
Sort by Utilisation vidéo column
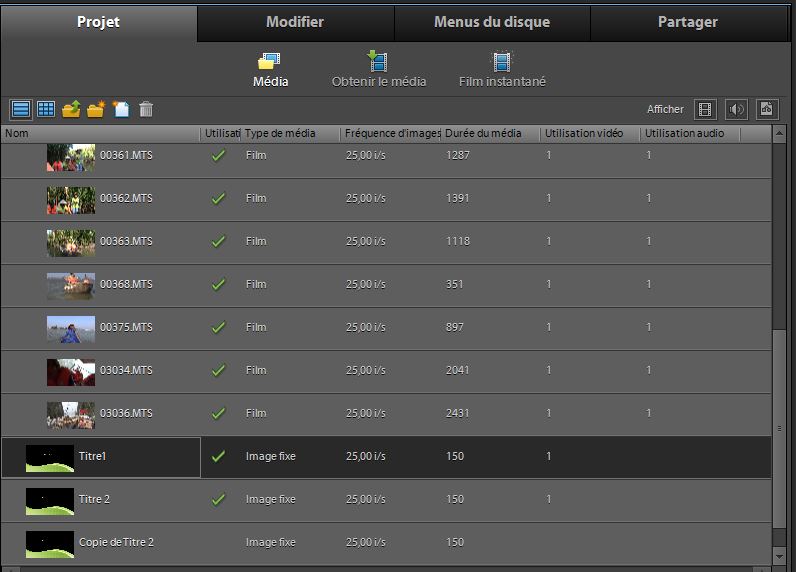(590, 133)
